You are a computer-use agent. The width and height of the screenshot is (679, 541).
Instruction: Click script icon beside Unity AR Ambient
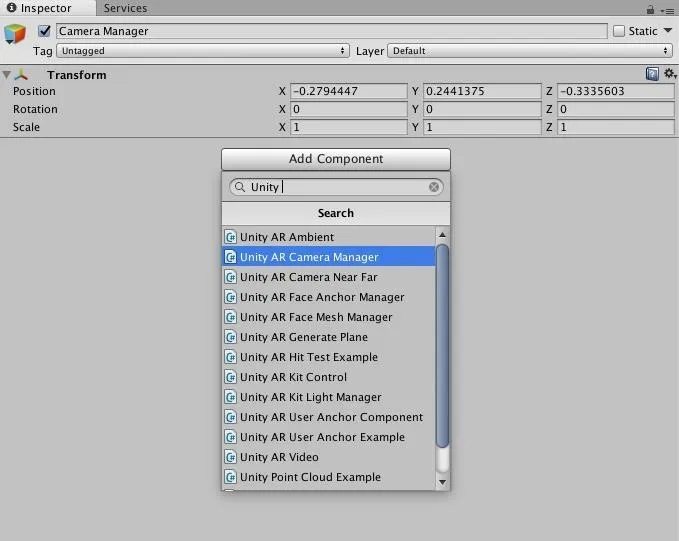[230, 237]
